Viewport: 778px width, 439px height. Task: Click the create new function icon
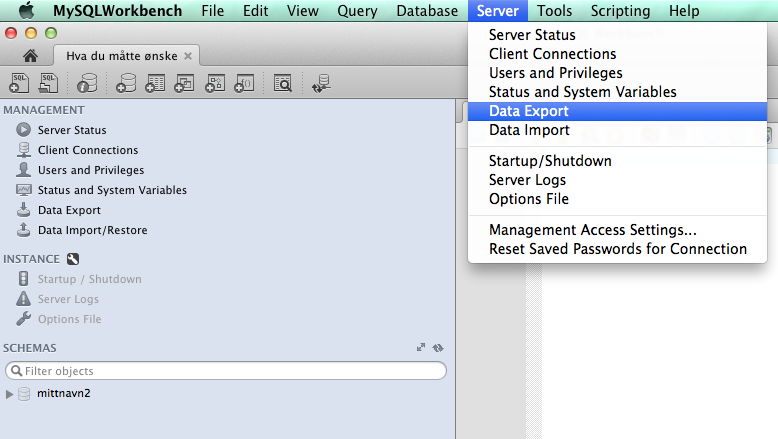pos(244,83)
